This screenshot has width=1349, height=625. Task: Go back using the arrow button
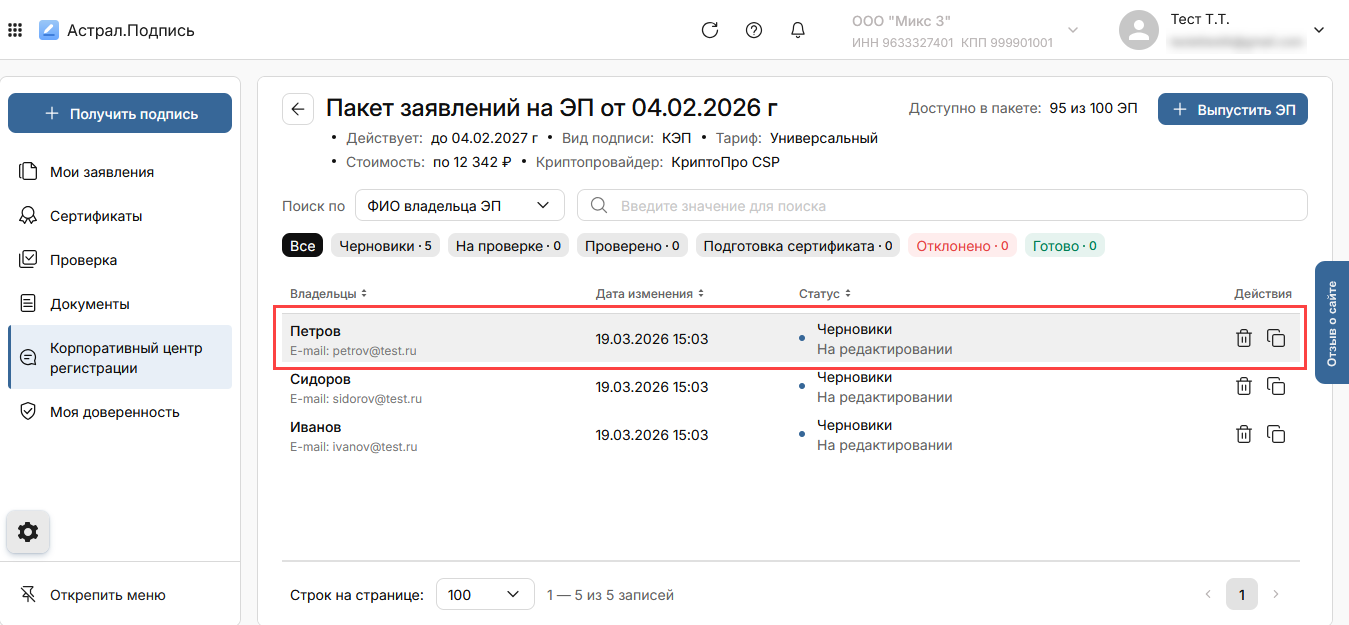pos(298,109)
